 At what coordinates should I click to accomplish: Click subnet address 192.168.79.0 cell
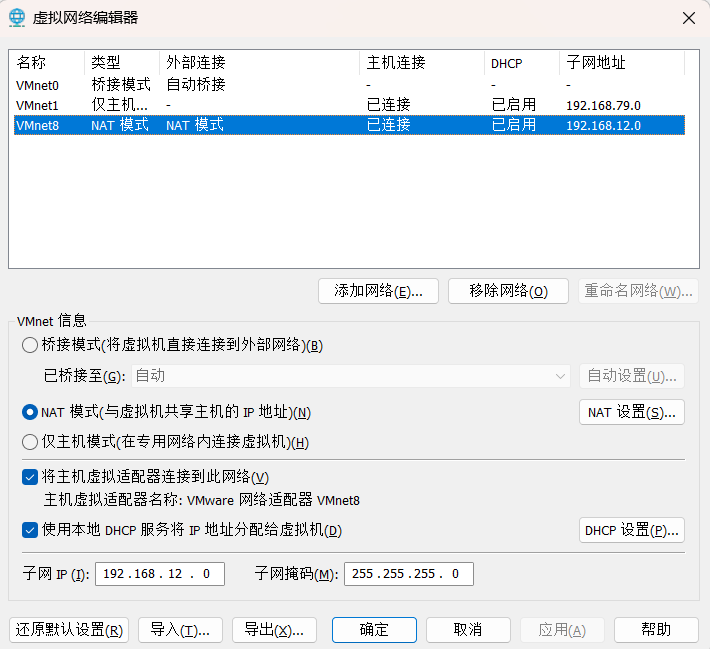point(603,106)
